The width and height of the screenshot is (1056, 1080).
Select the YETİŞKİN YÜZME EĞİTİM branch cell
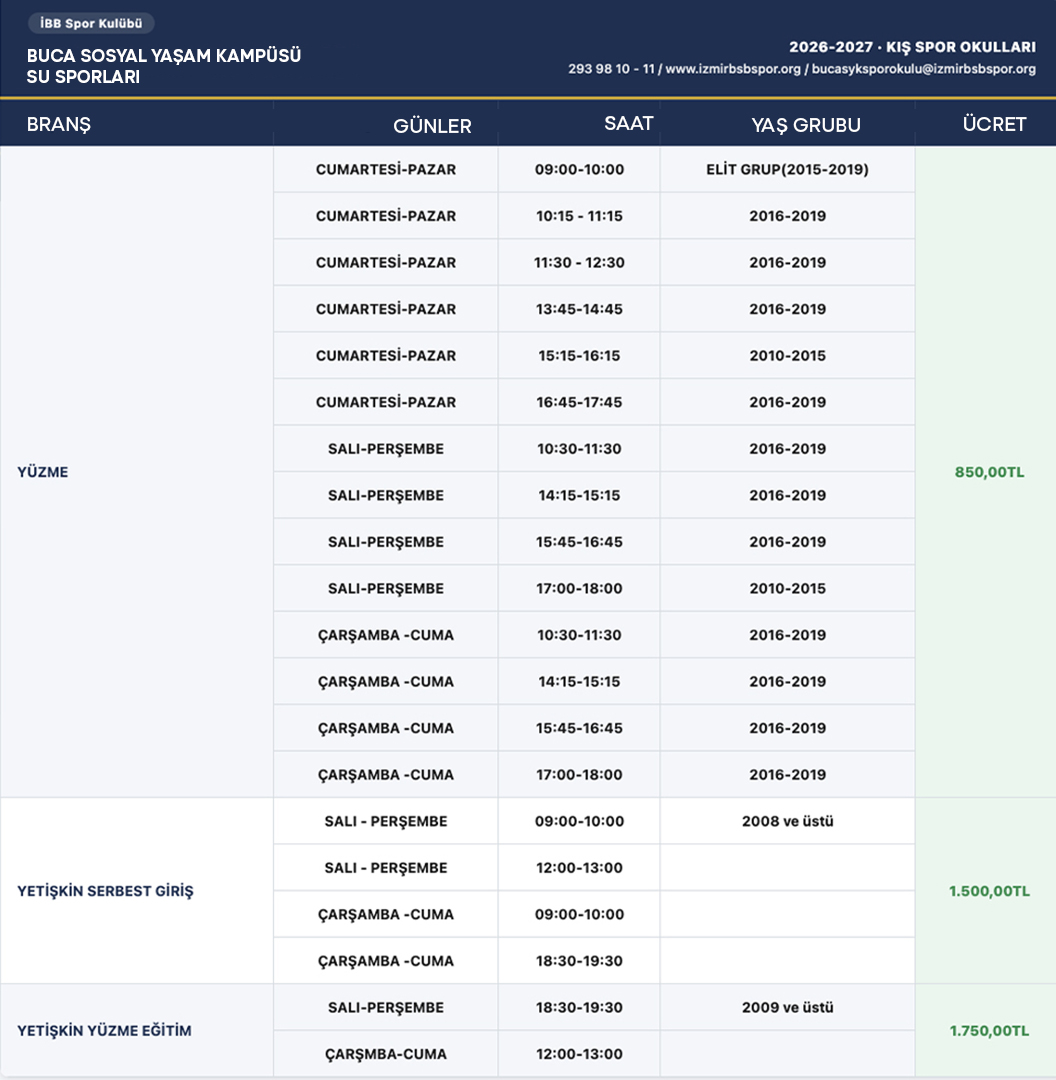136,1030
